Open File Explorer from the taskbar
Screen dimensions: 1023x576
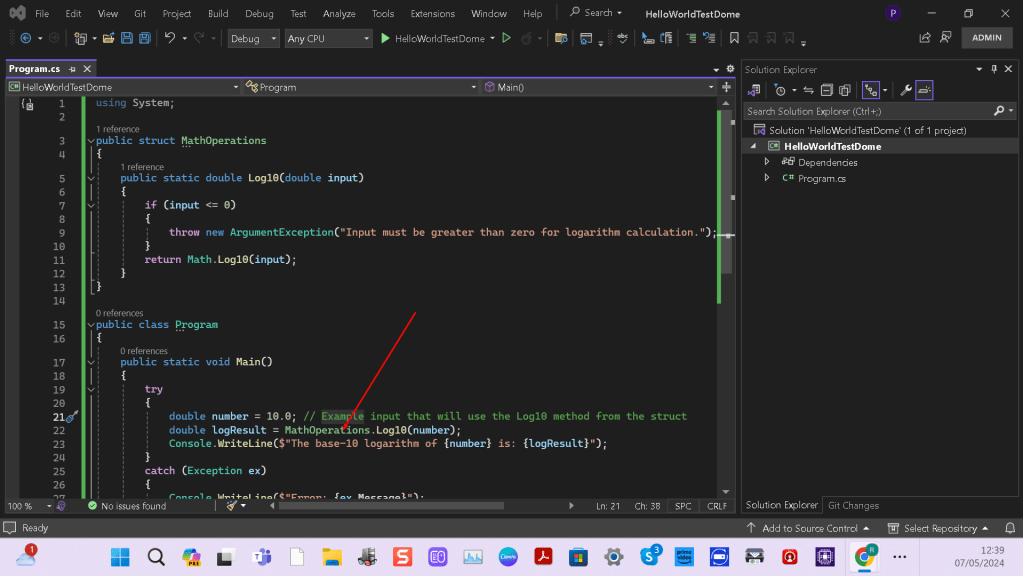(x=332, y=557)
